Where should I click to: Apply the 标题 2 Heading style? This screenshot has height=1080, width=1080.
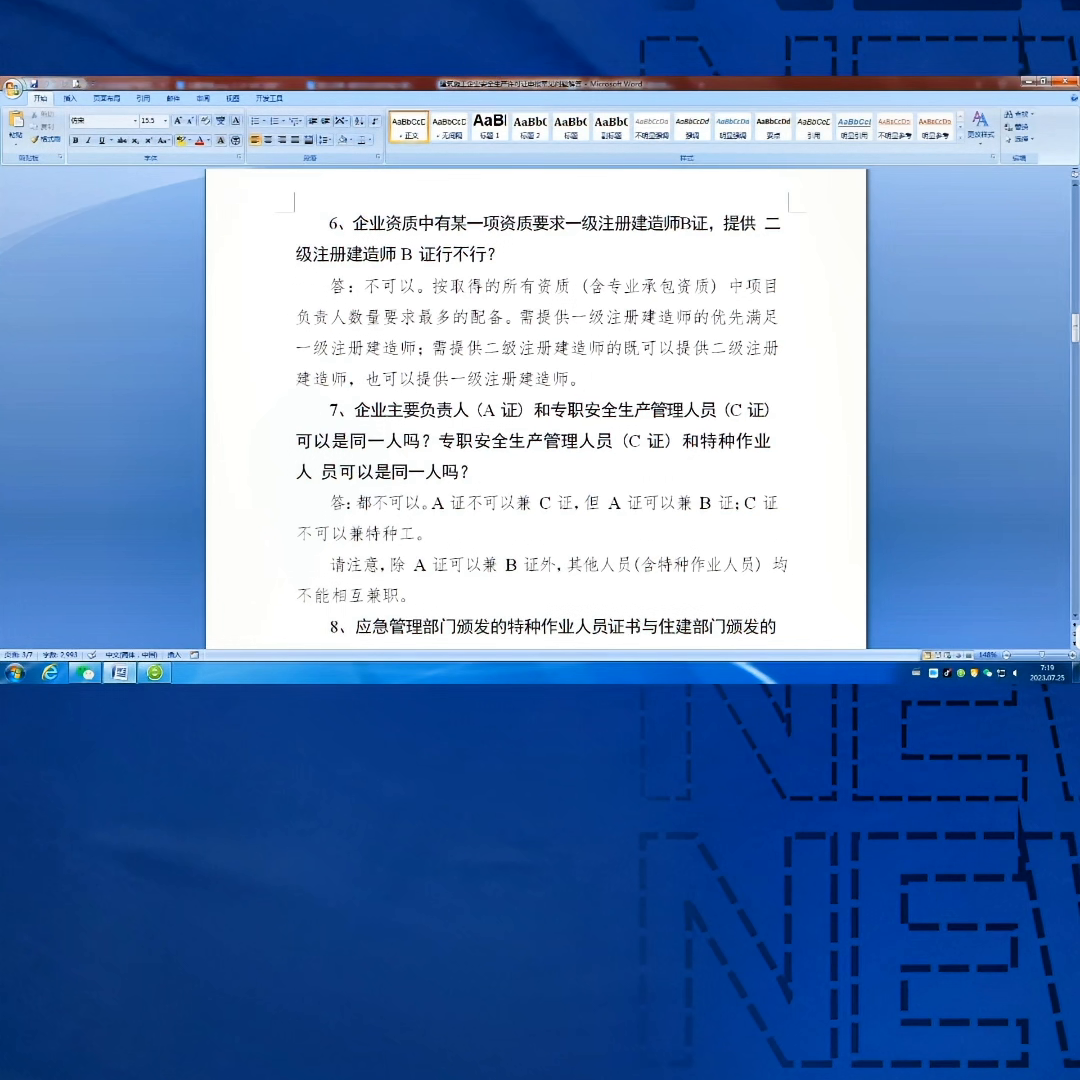click(530, 127)
